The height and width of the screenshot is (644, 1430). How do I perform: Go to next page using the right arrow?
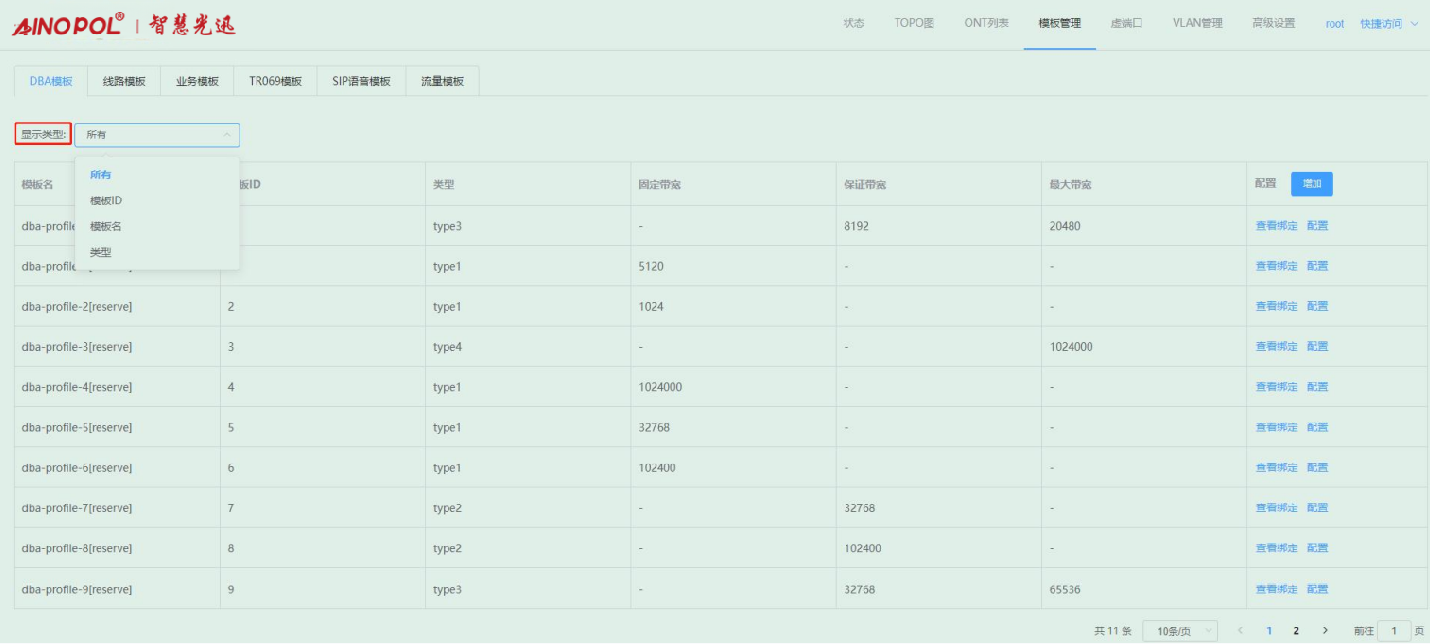[1325, 631]
